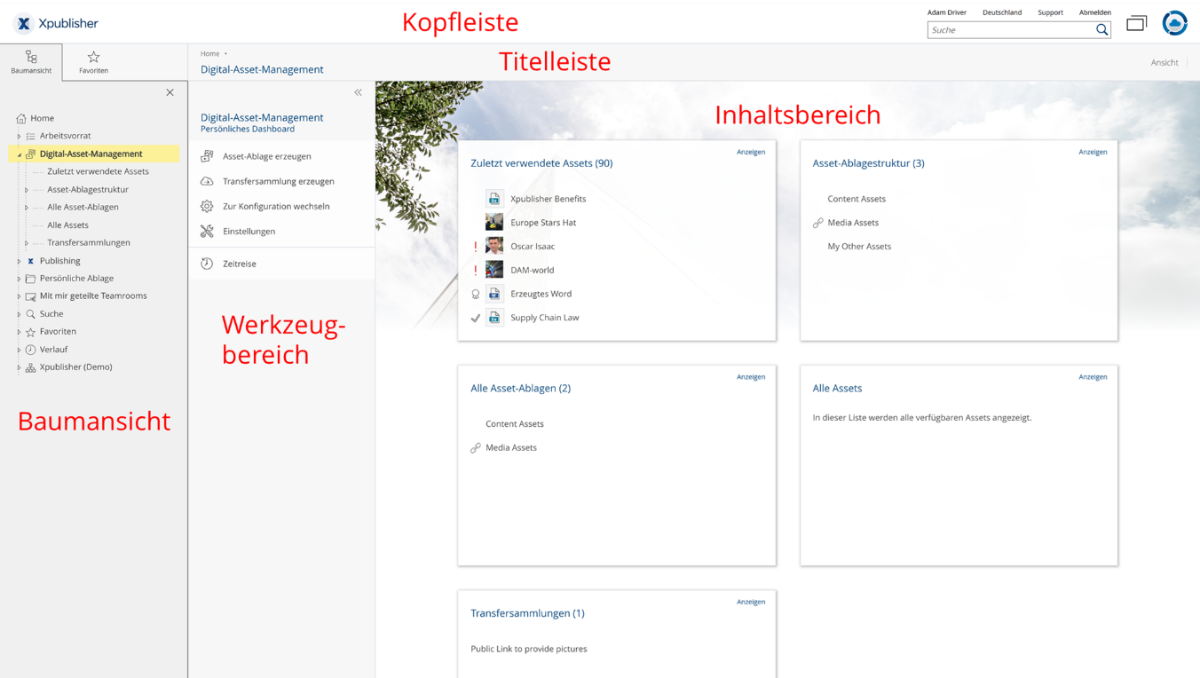Click Anzeigen on the Asset-Ablagestruktur card

1093,152
